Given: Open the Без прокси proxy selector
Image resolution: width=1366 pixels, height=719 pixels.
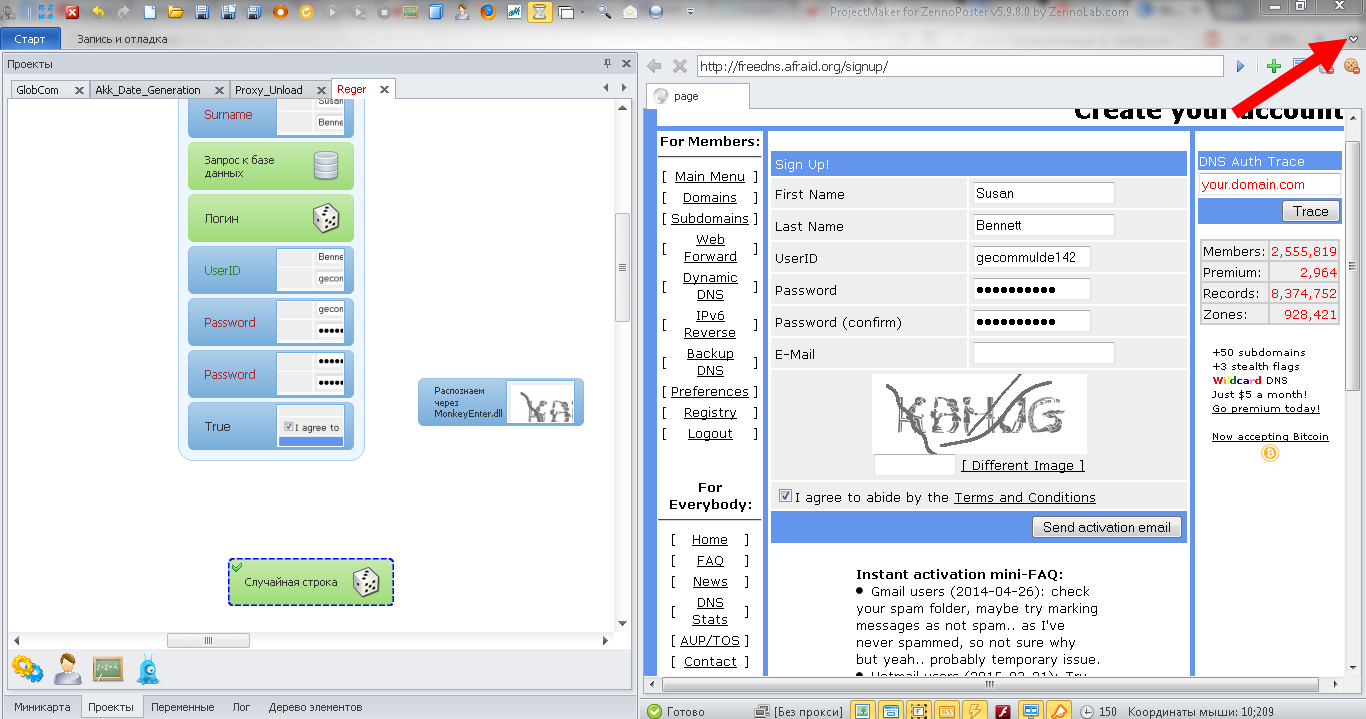Looking at the screenshot, I should pos(800,711).
